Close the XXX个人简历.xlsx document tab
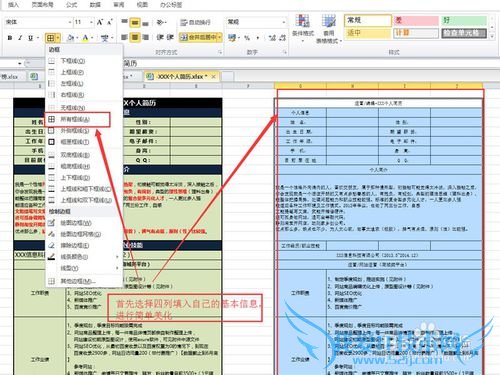The image size is (500, 375). pos(213,77)
